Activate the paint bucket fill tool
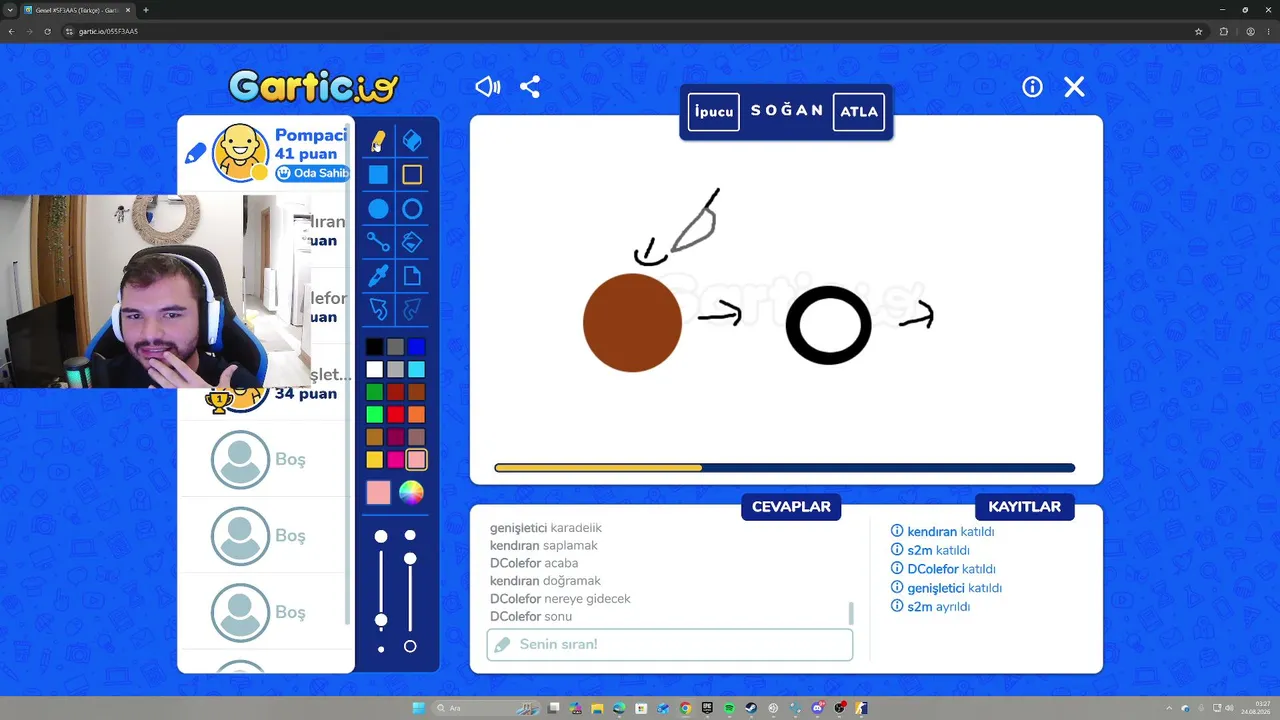Screen dimensions: 1280x720 (x=412, y=242)
